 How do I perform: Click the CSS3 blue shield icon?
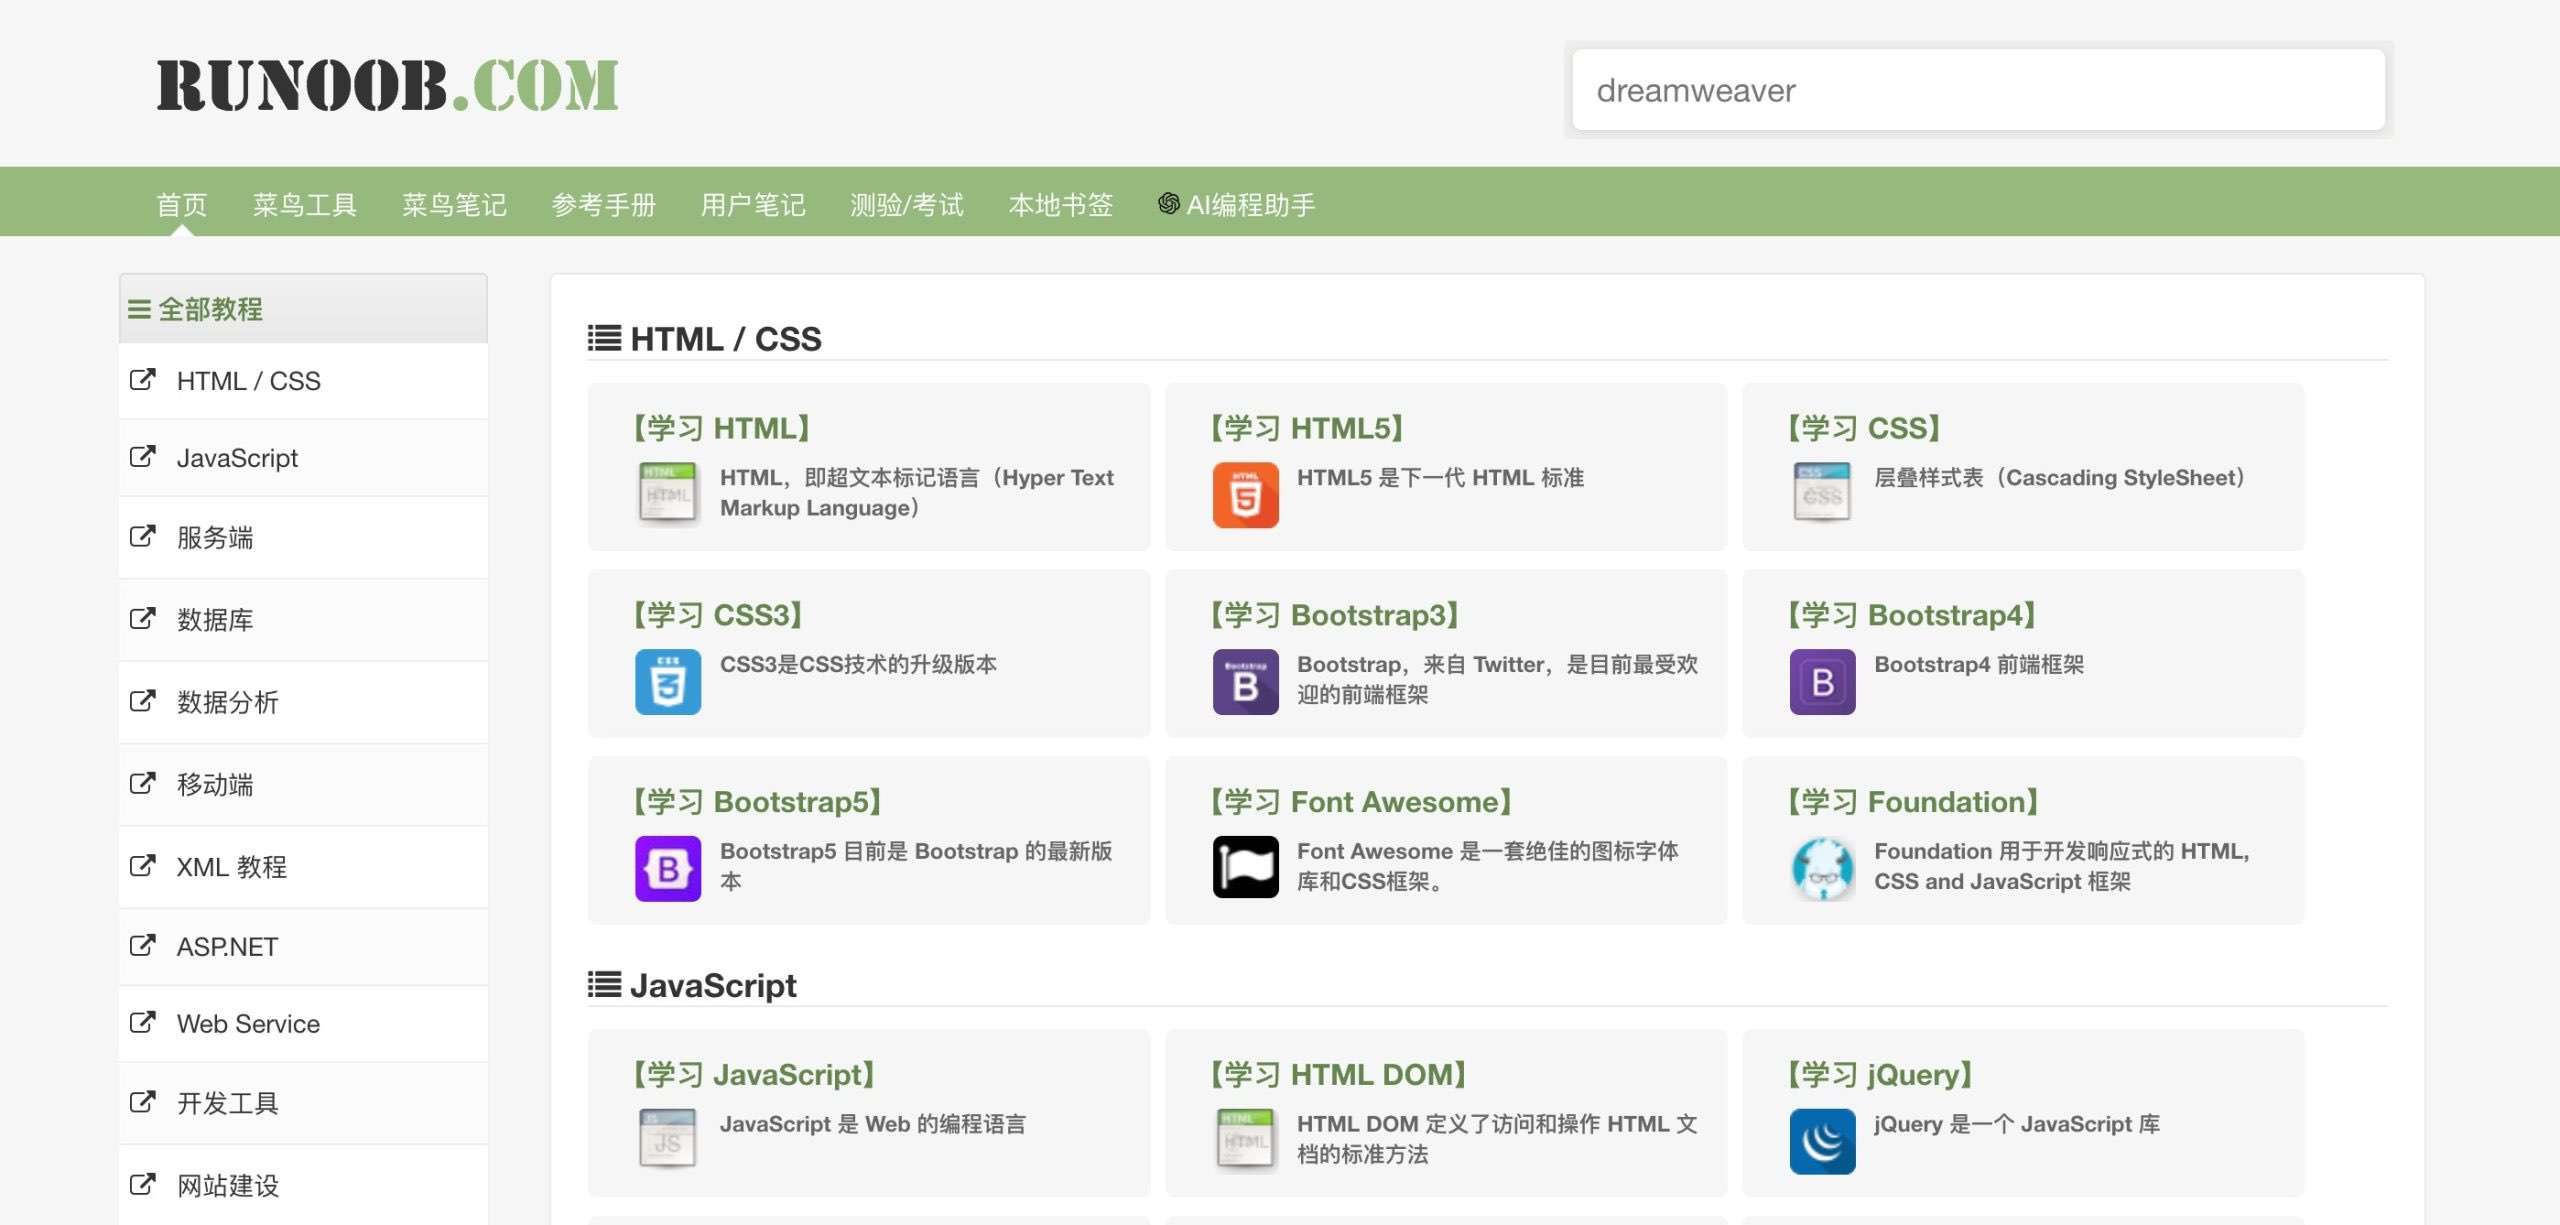[x=668, y=681]
